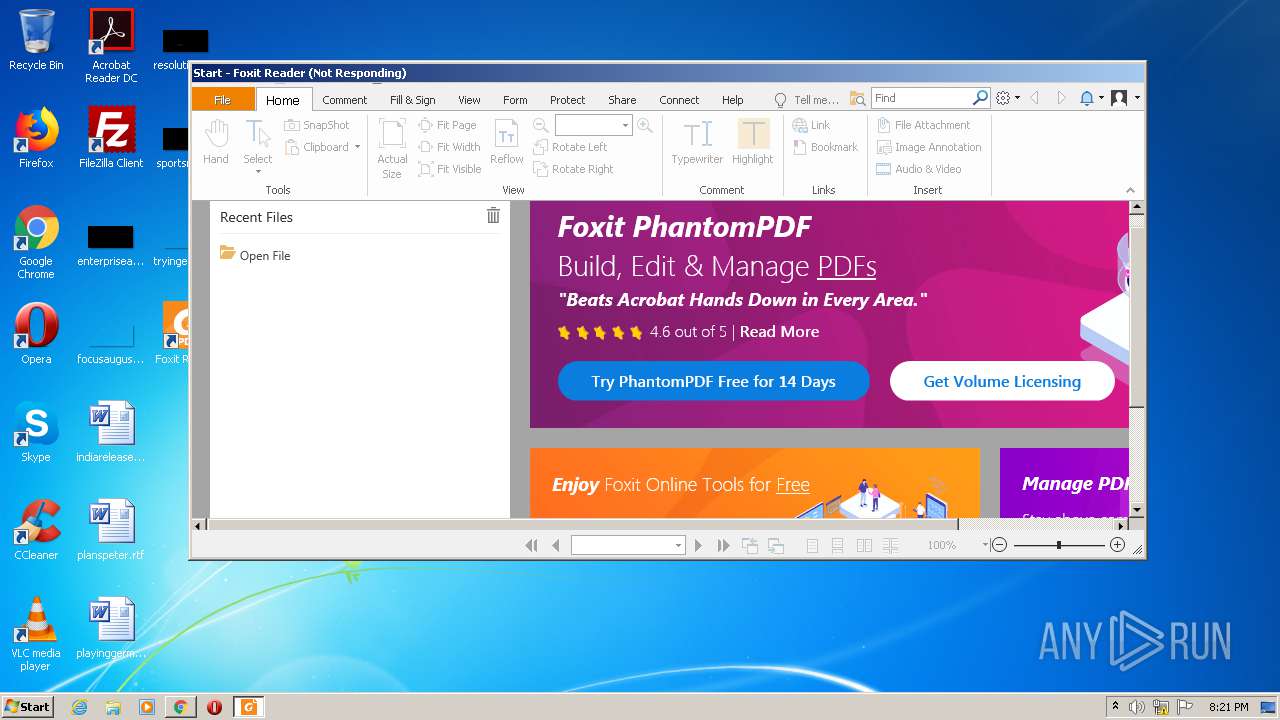Open the user account dropdown

[x=1125, y=98]
